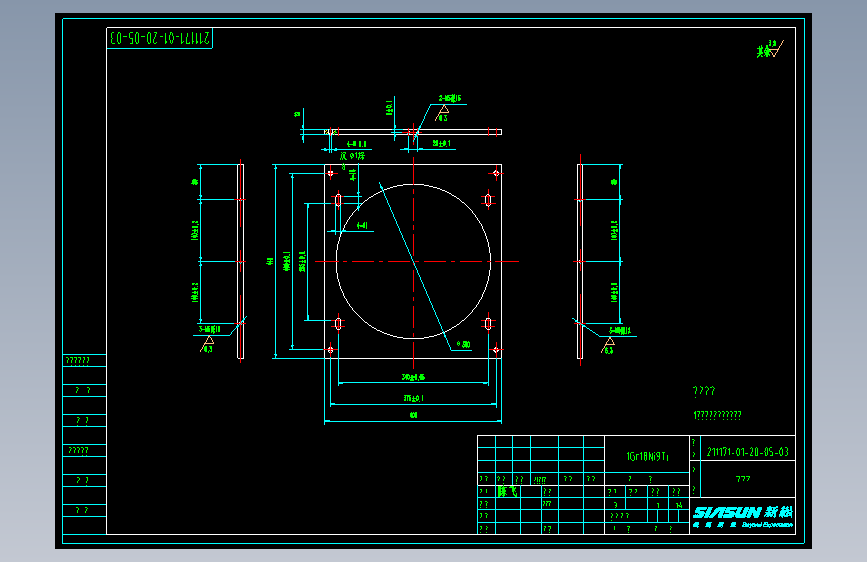Select the 1Gr18Ni9Ti material text

click(647, 456)
